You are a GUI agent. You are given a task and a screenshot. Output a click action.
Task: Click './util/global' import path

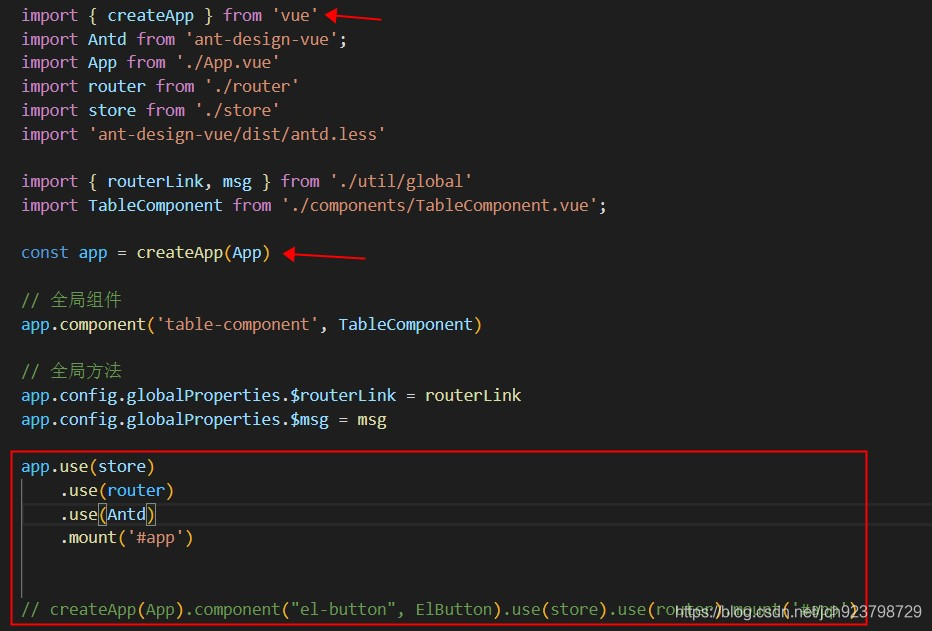(x=401, y=181)
